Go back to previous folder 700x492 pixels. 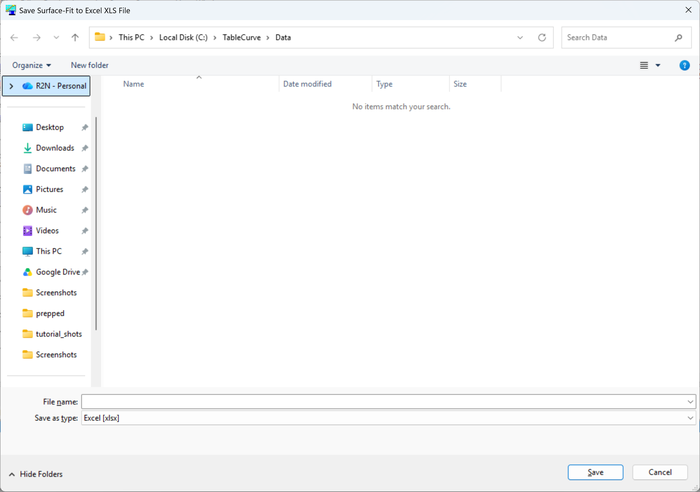(14, 38)
